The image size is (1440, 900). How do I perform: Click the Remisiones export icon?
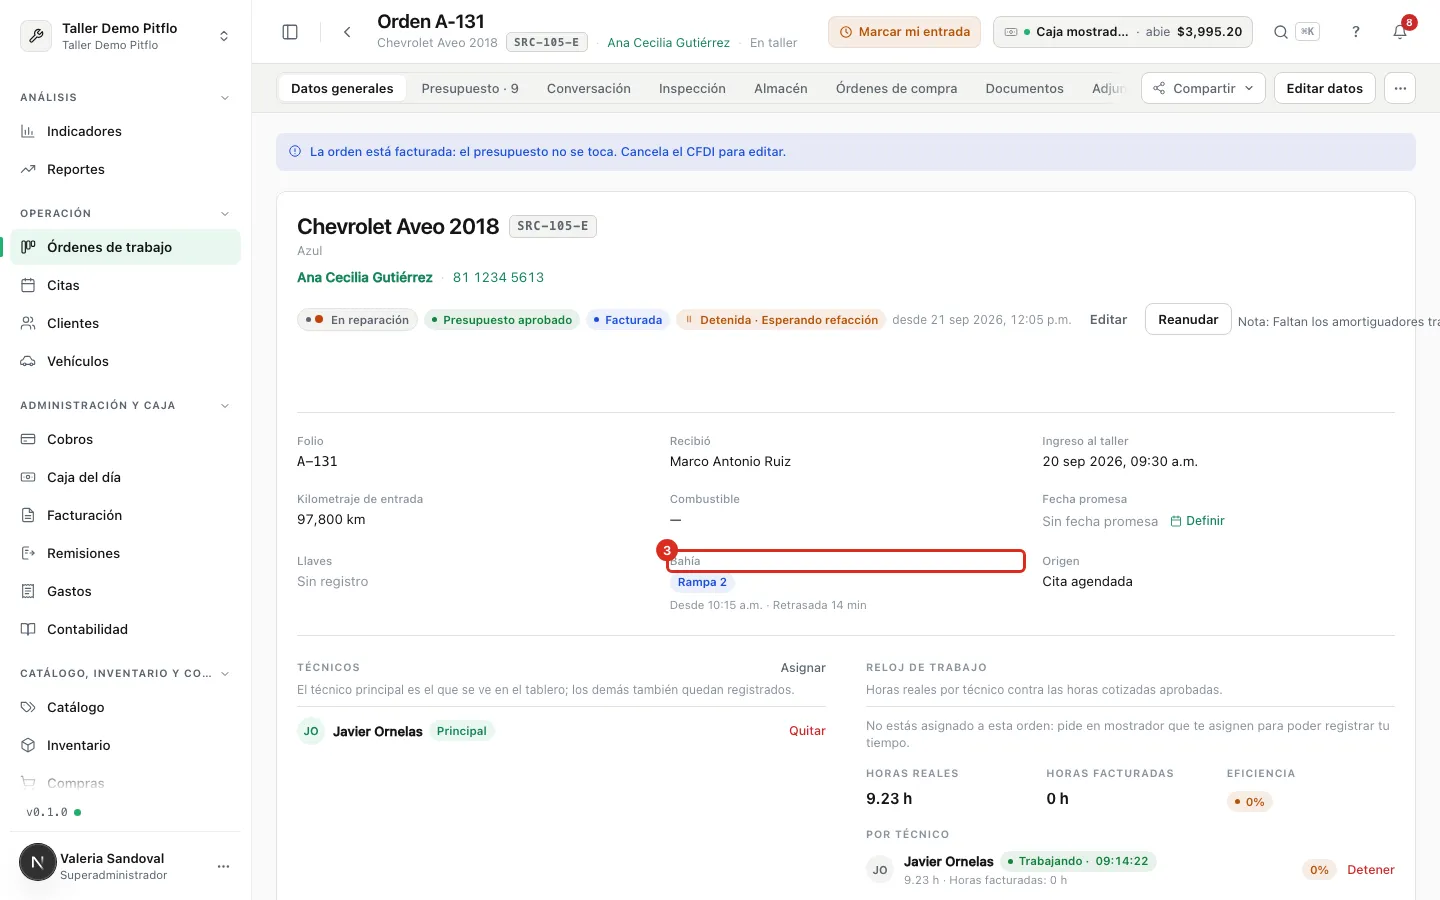[28, 553]
